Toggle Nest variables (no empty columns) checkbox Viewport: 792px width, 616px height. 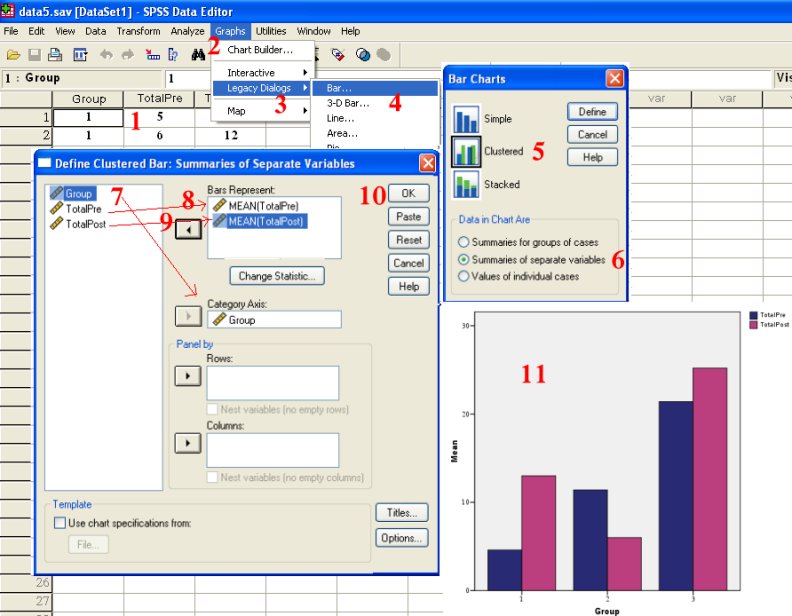[x=213, y=477]
